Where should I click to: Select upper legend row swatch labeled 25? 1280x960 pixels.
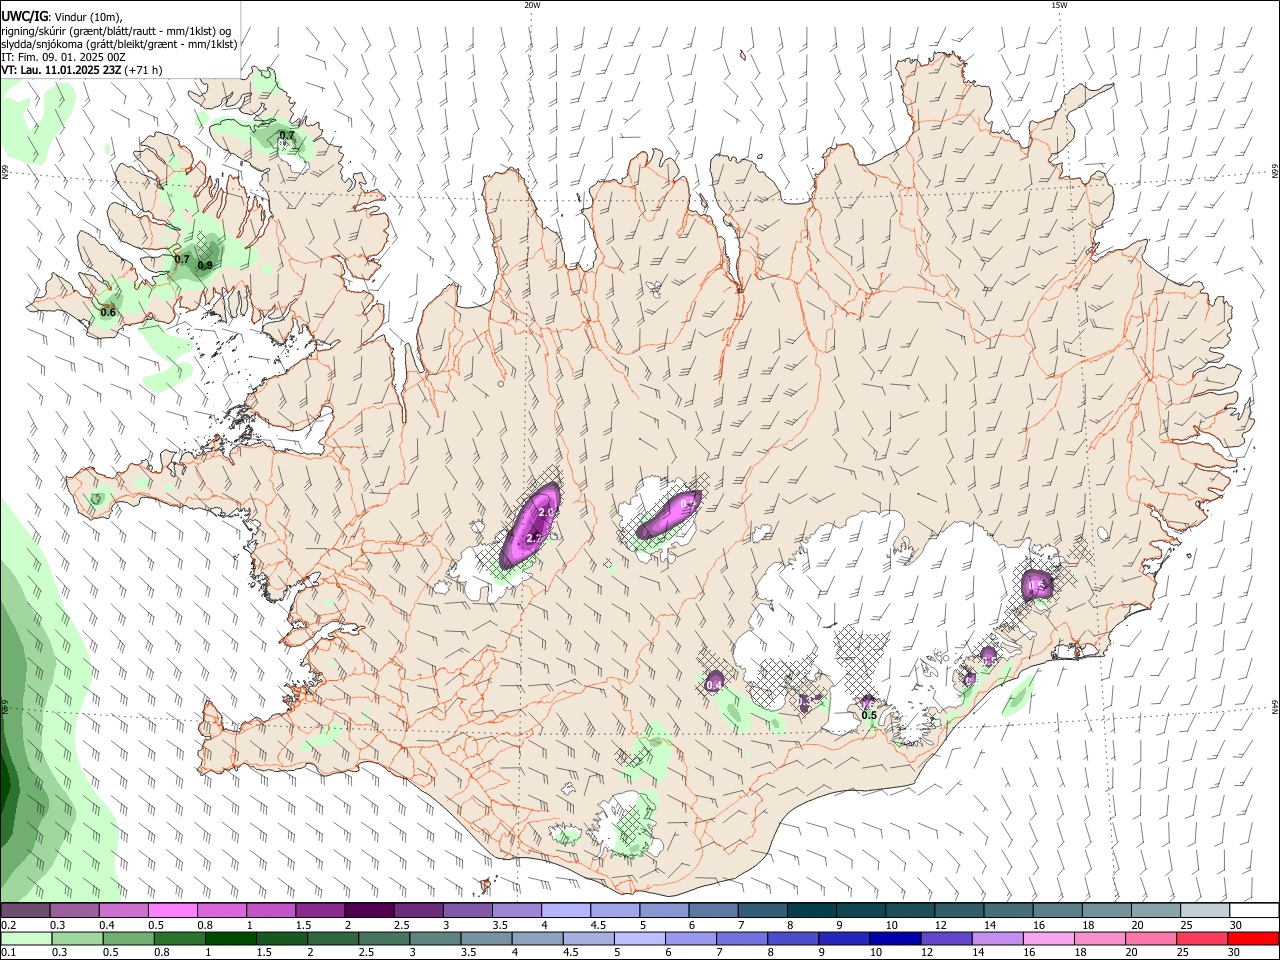pos(1204,911)
